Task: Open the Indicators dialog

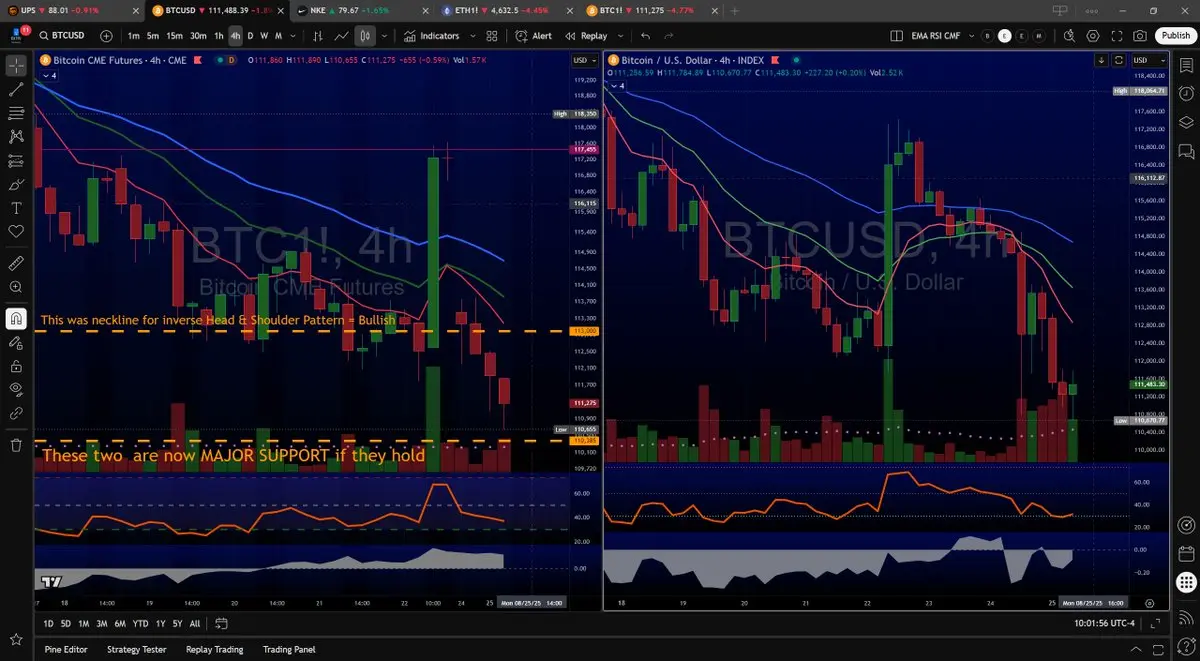Action: click(x=431, y=36)
